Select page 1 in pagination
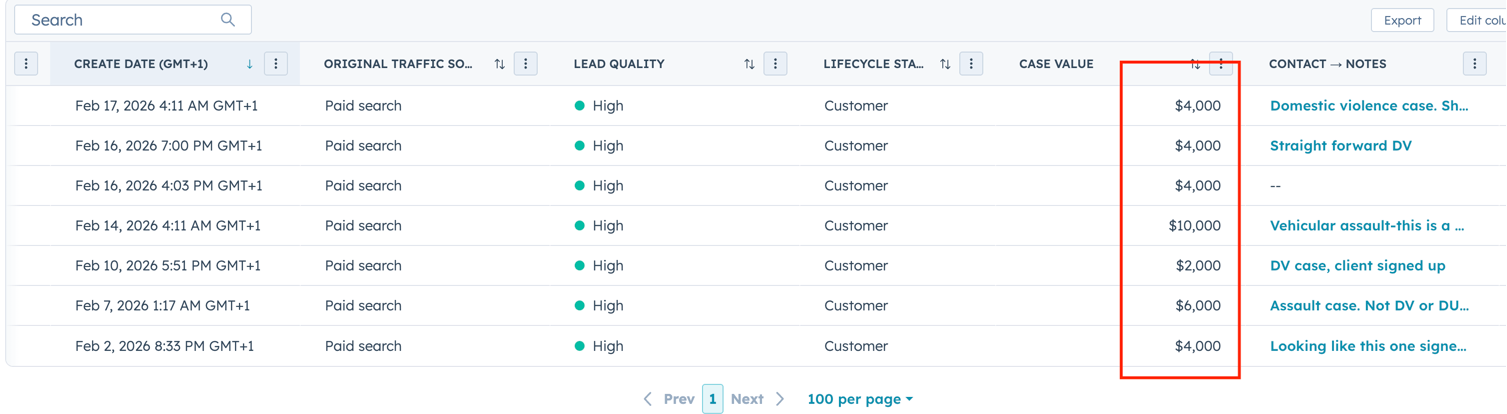The height and width of the screenshot is (414, 1507). click(x=712, y=399)
